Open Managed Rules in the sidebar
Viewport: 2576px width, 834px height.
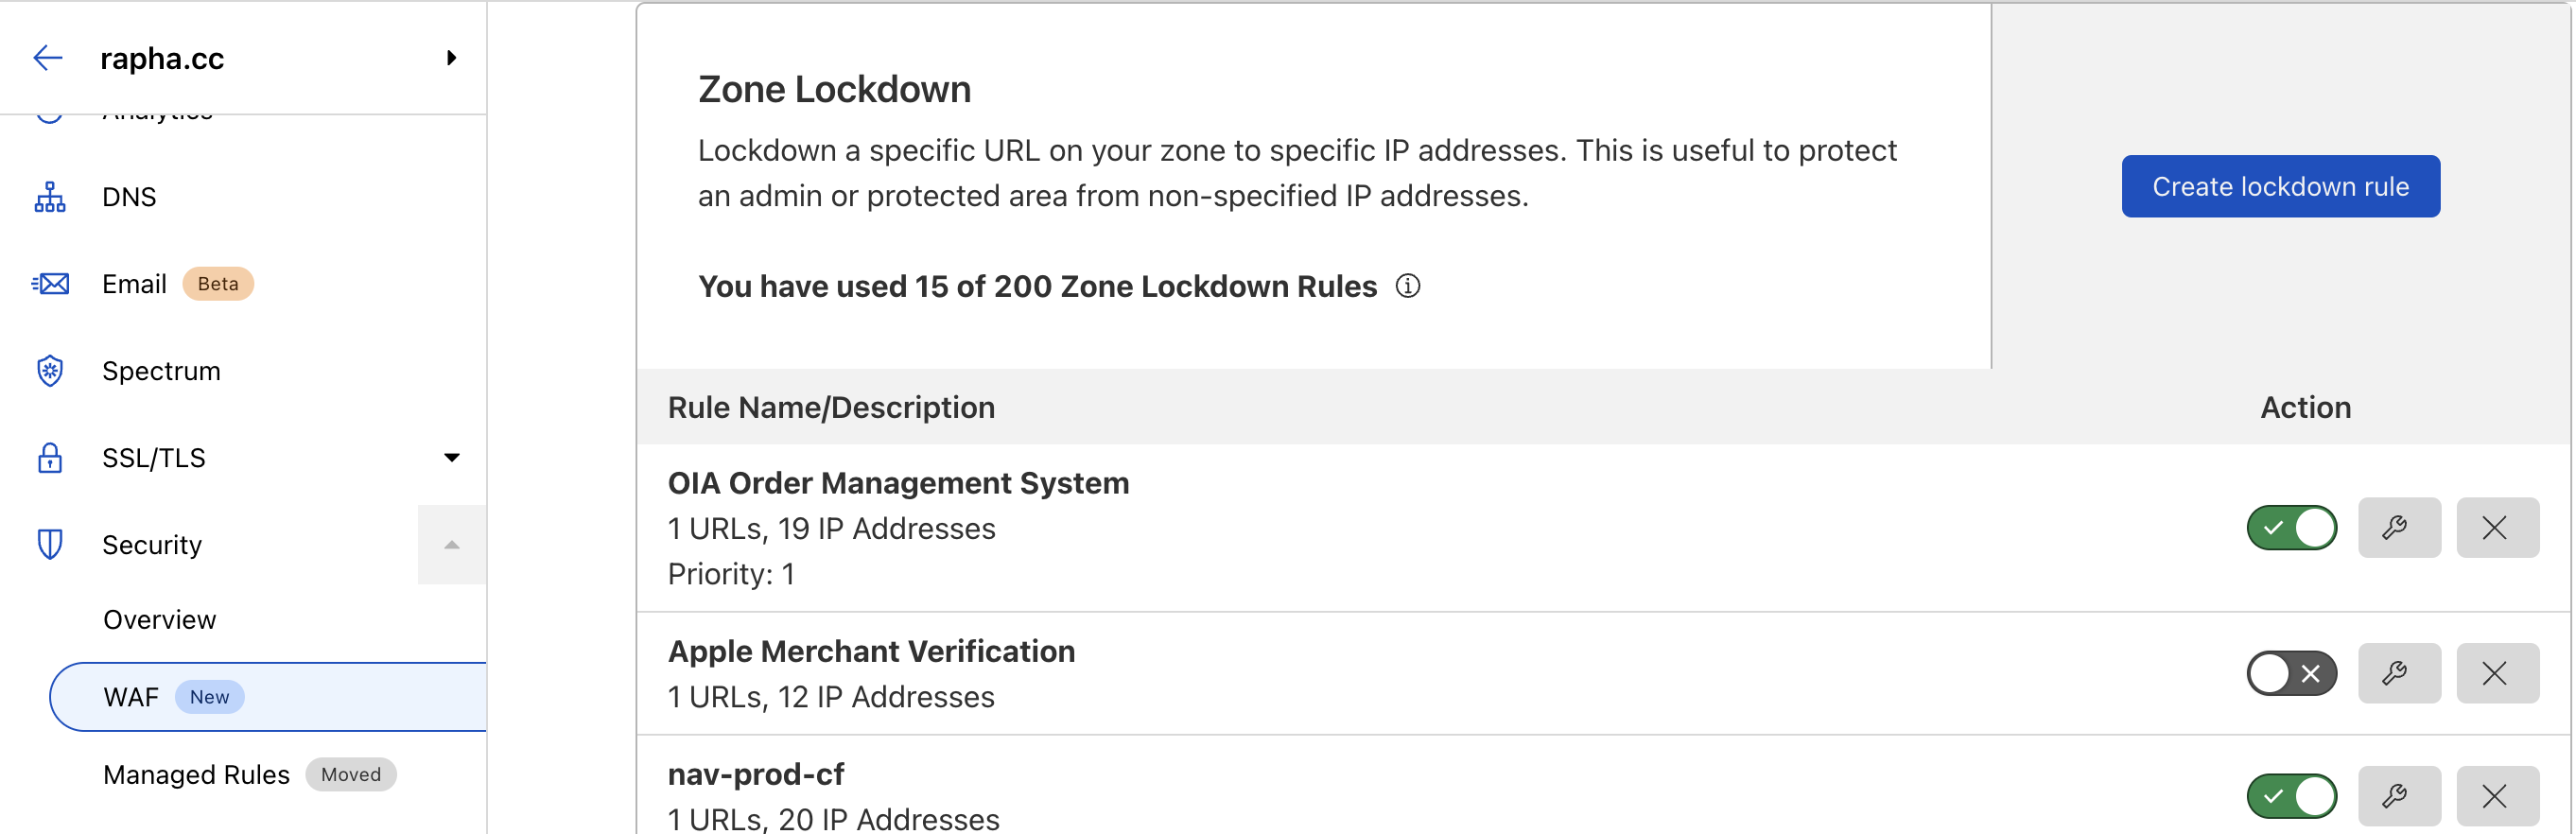pos(197,775)
